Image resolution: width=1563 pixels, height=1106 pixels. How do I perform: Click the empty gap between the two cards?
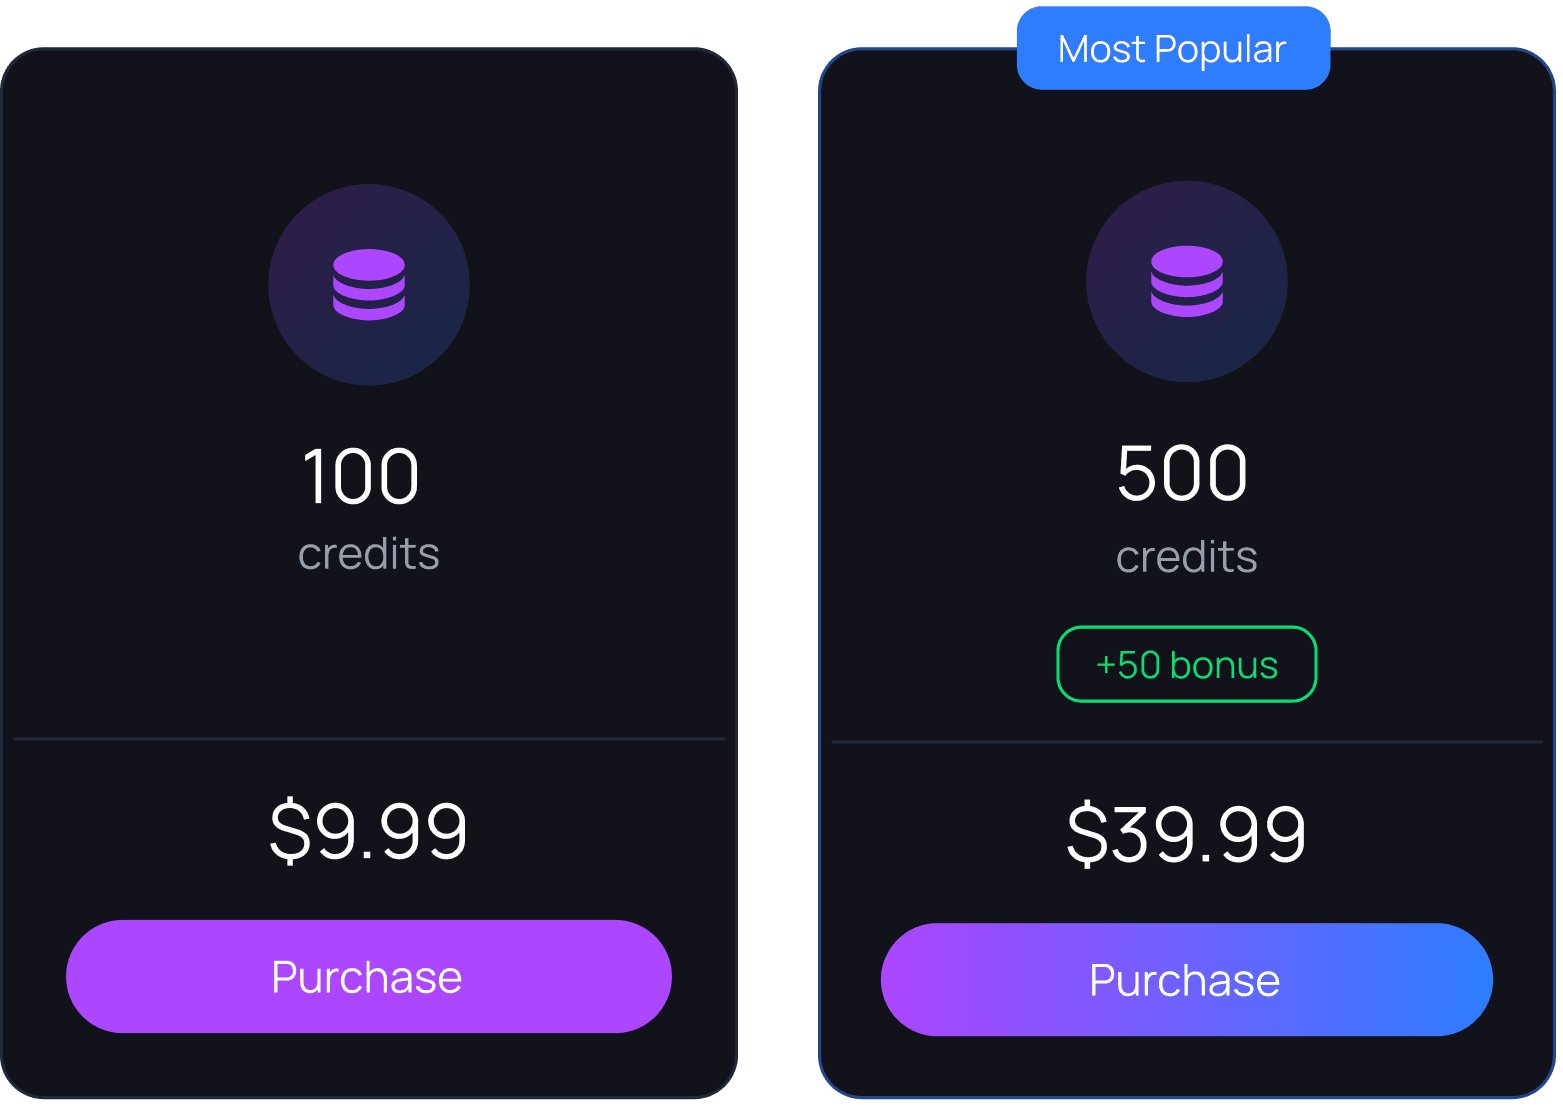pyautogui.click(x=778, y=570)
